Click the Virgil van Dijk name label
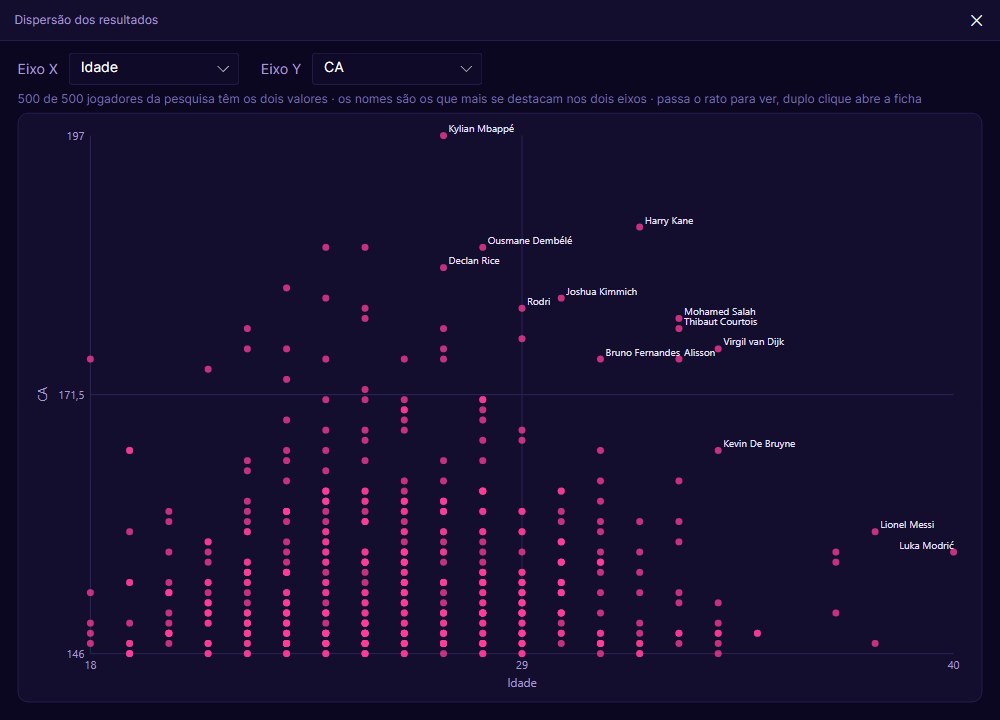The height and width of the screenshot is (720, 1000). [x=753, y=342]
